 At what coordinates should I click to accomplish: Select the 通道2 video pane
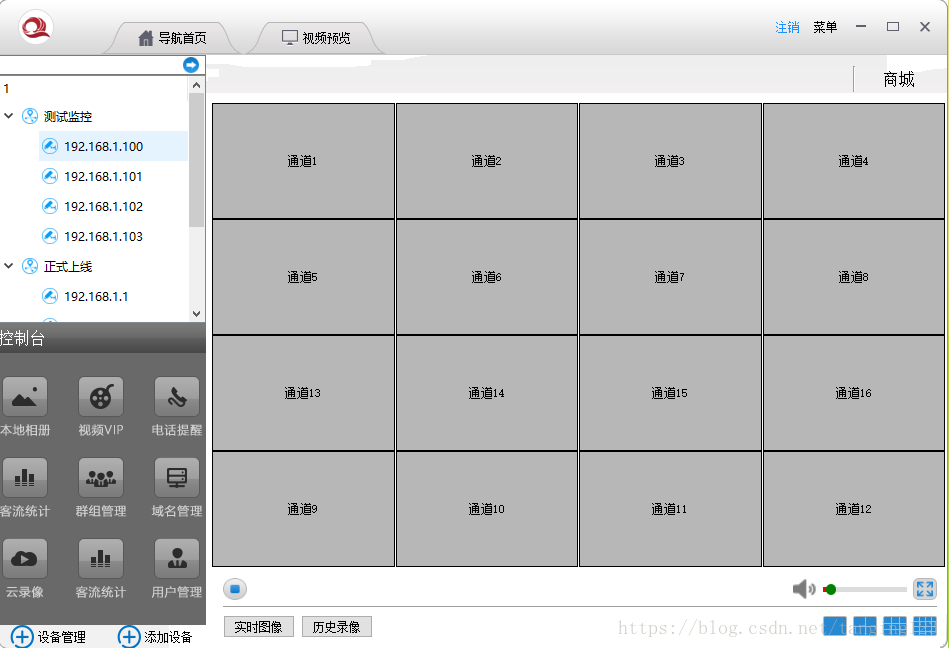pyautogui.click(x=487, y=161)
